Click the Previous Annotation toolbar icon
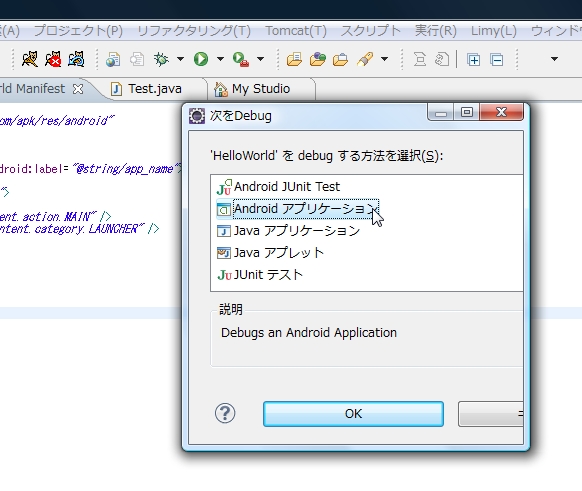Screen dimensions: 582x491 442,59
